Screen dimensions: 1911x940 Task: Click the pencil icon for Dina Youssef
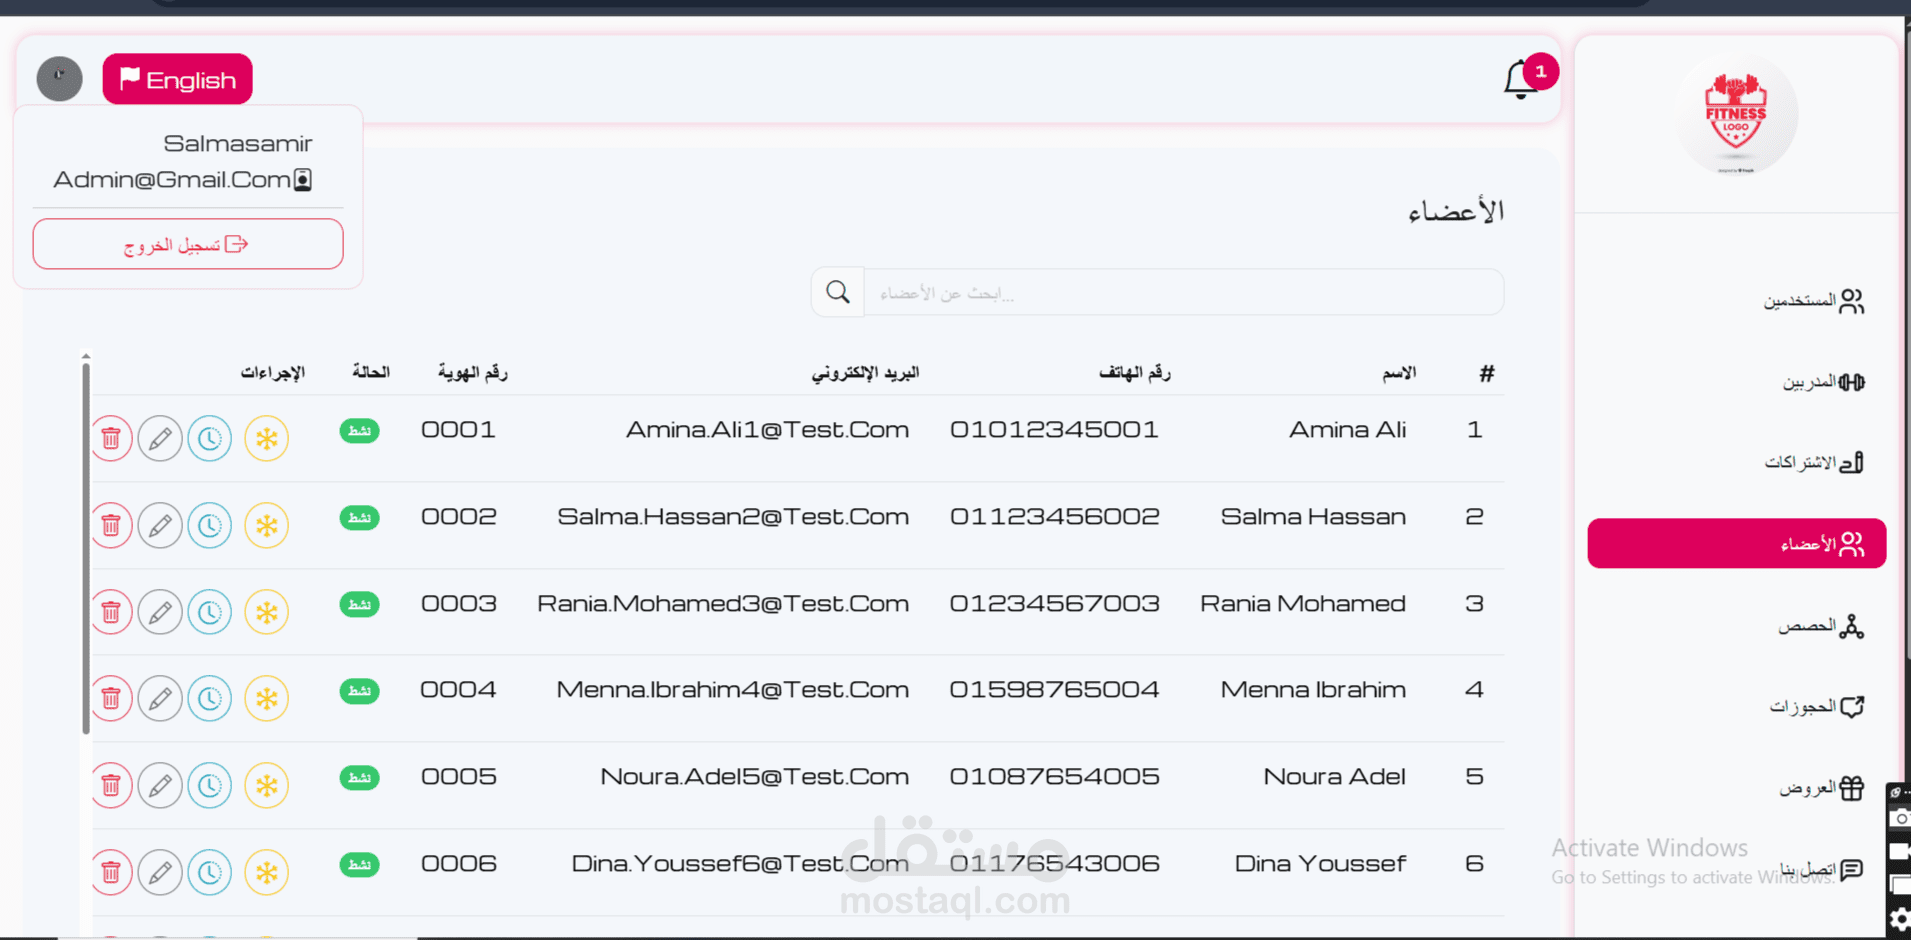(x=160, y=872)
